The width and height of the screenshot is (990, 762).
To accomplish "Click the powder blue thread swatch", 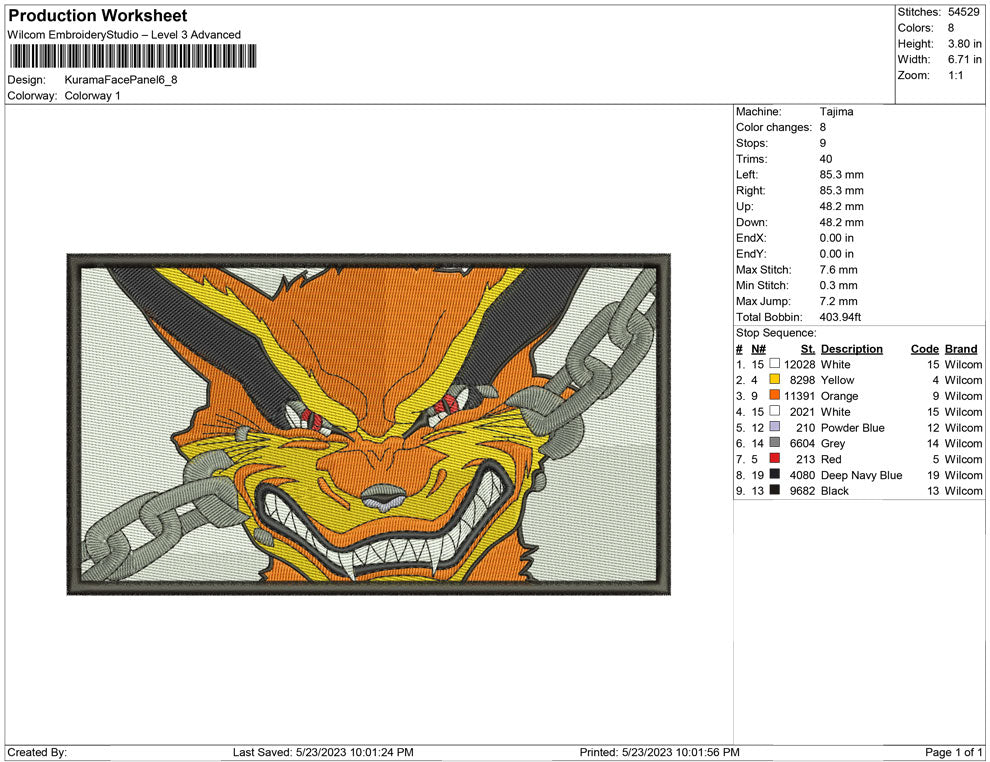I will (774, 427).
